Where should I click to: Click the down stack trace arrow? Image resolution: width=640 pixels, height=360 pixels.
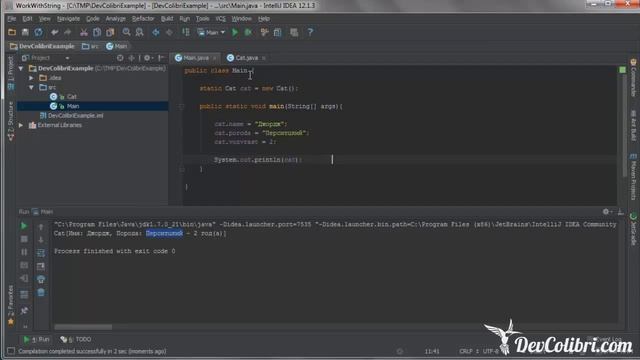(41, 240)
